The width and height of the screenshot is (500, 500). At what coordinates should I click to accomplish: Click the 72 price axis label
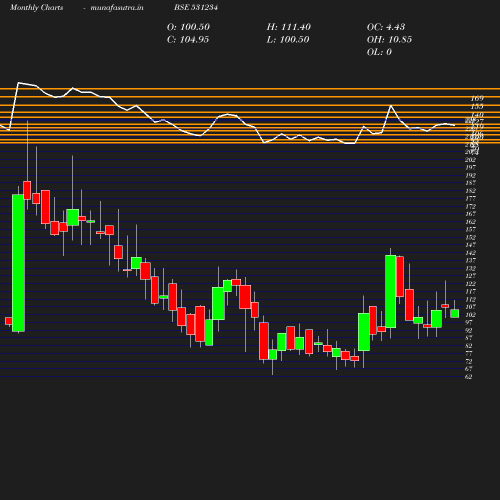click(469, 361)
